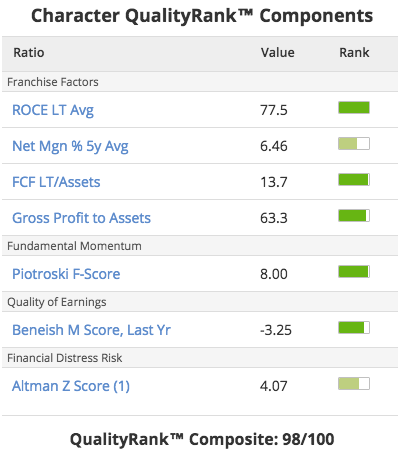Image resolution: width=398 pixels, height=457 pixels.
Task: Open the Altman Z Score (1) link
Action: click(71, 386)
